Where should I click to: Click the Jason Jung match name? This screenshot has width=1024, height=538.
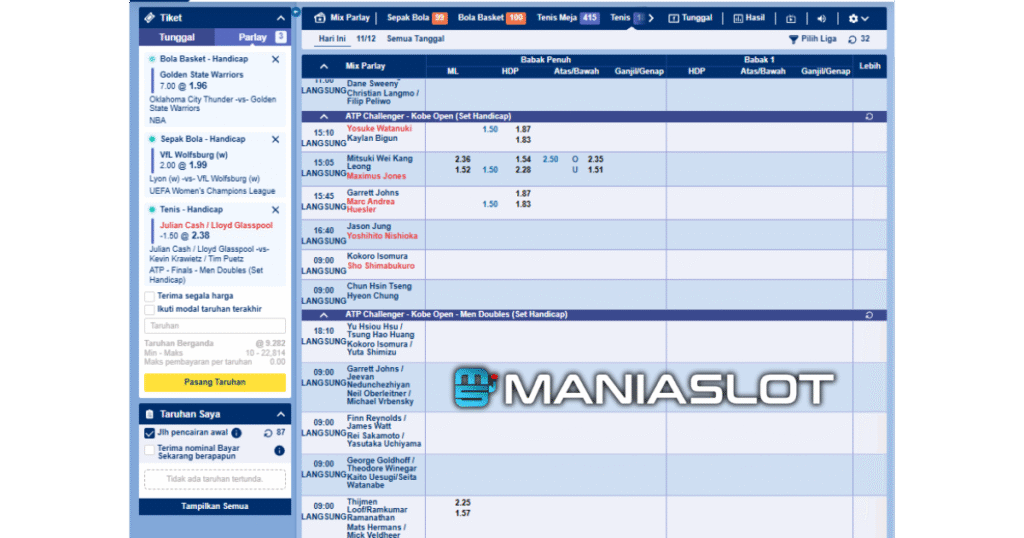[x=368, y=227]
